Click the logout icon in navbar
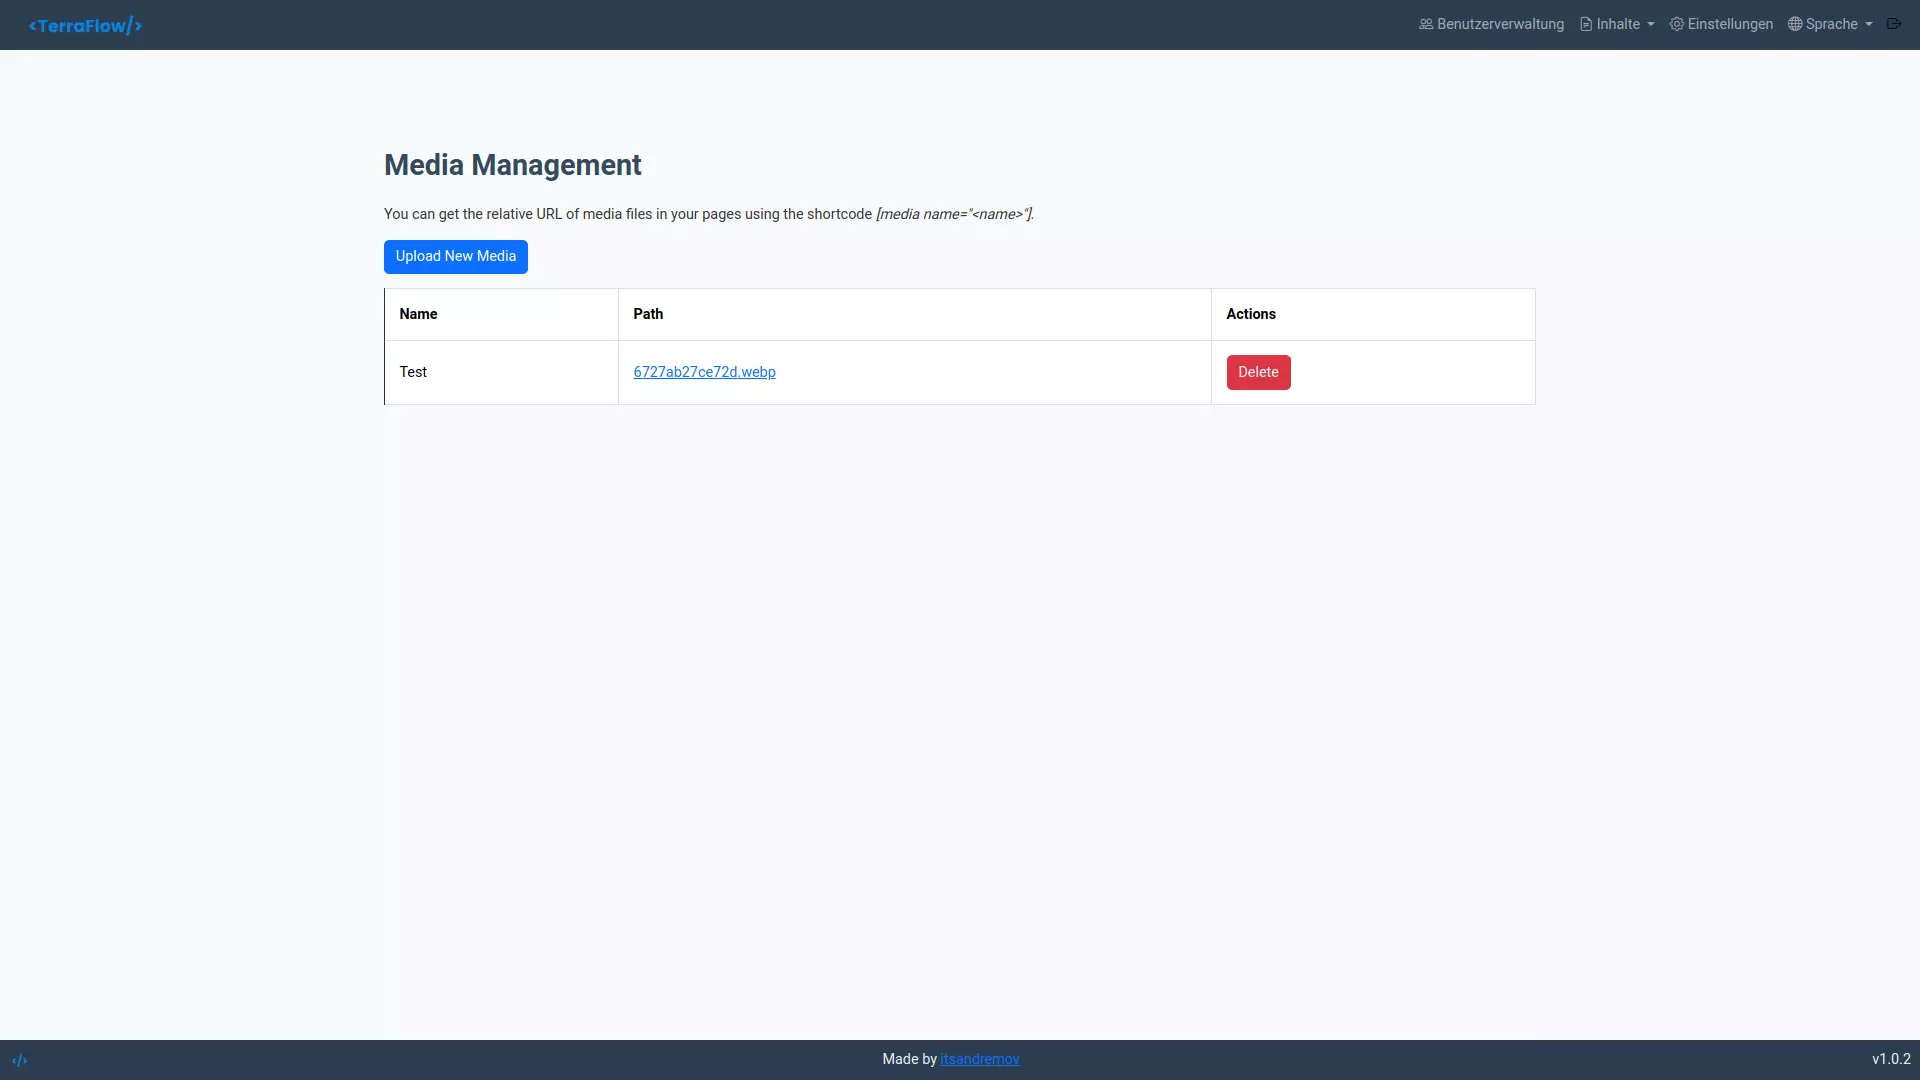The height and width of the screenshot is (1080, 1920). point(1894,24)
